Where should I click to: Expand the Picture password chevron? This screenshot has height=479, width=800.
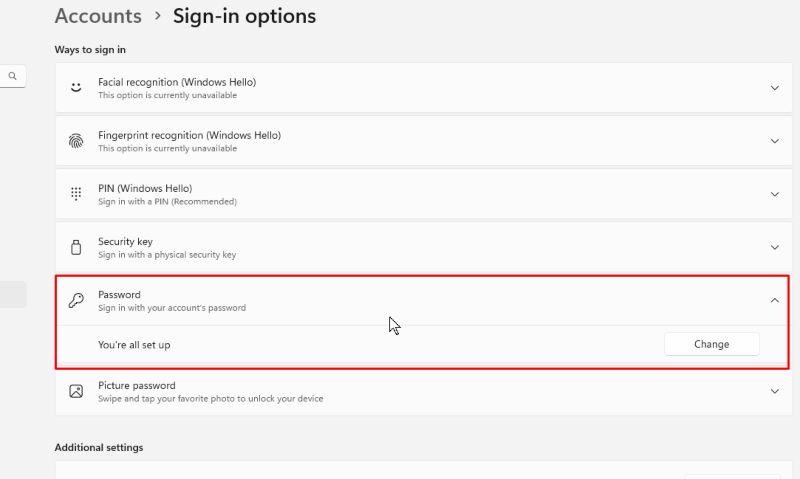[774, 391]
